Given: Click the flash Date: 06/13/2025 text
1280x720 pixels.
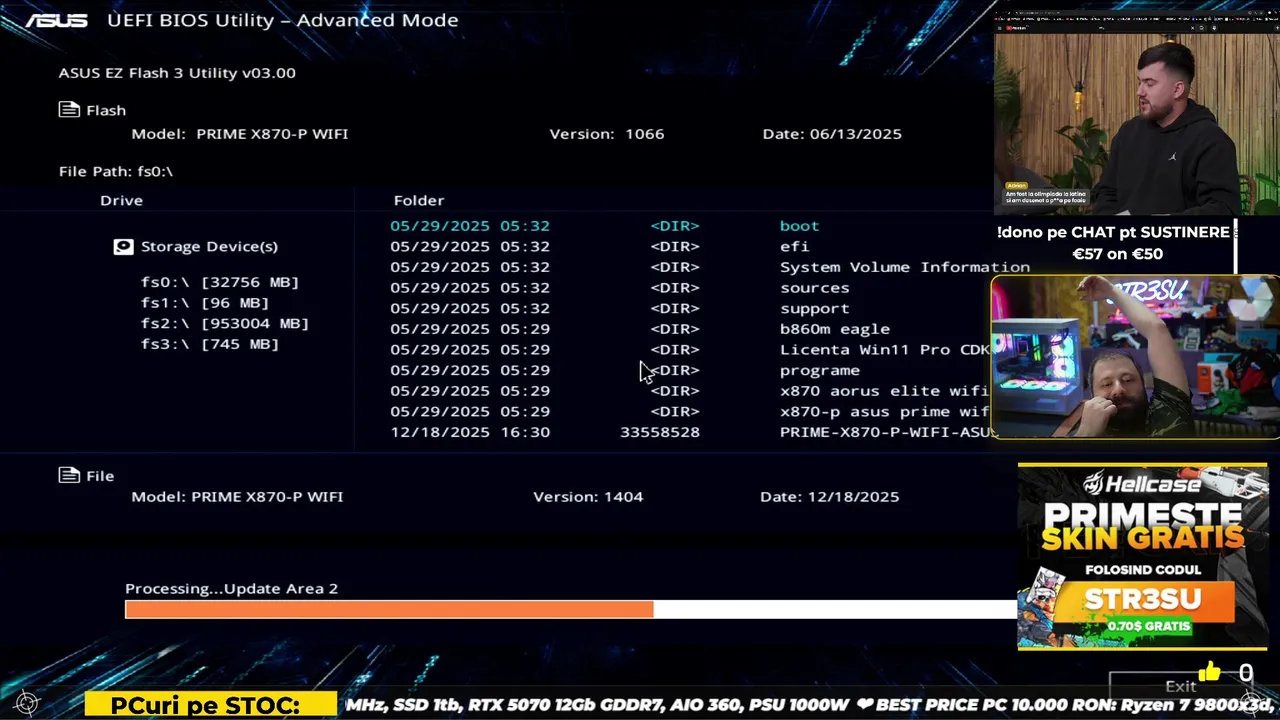Looking at the screenshot, I should click(832, 133).
